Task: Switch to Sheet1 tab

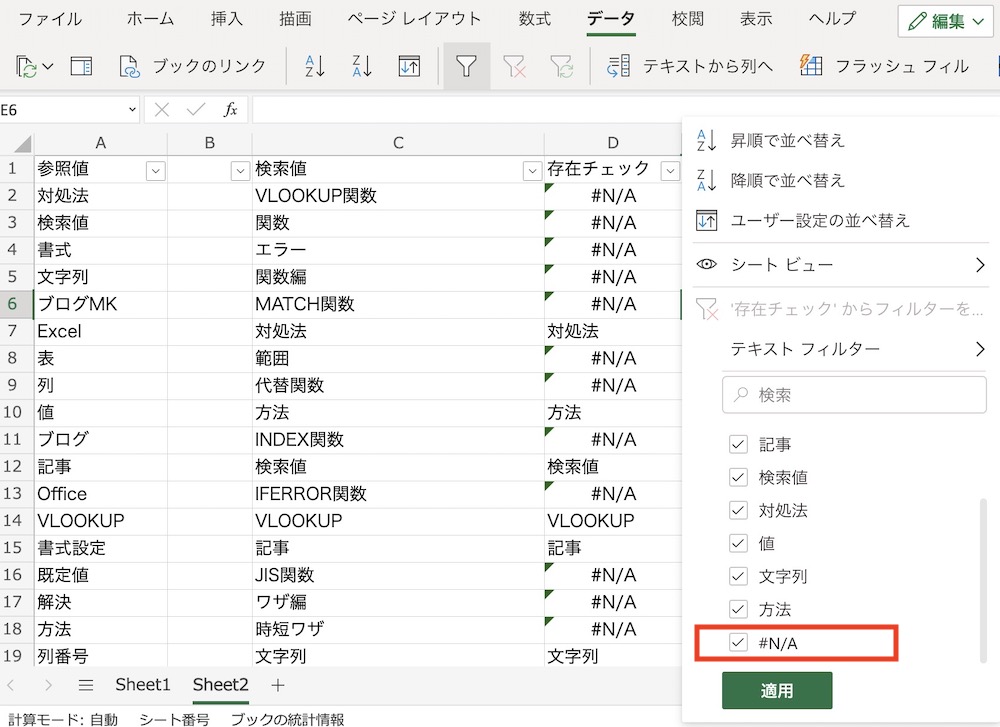Action: [143, 685]
